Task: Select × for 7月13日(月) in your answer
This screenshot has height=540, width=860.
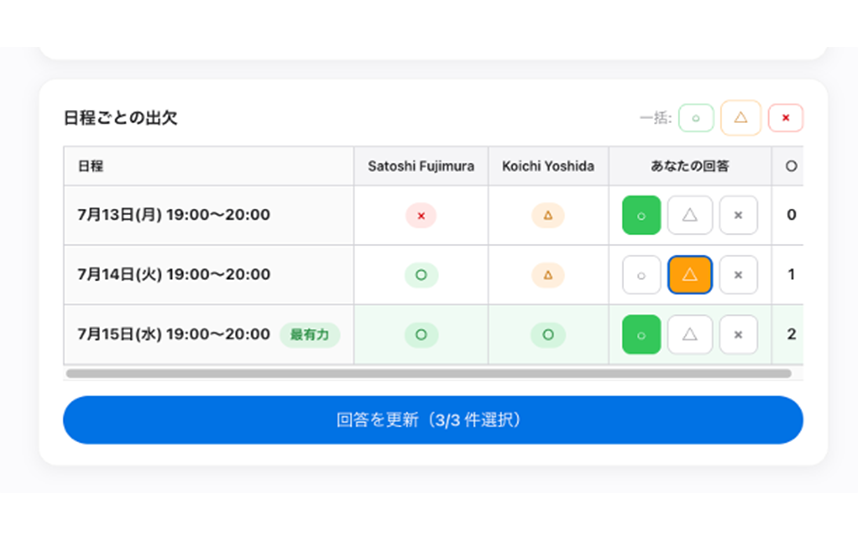Action: click(x=738, y=215)
